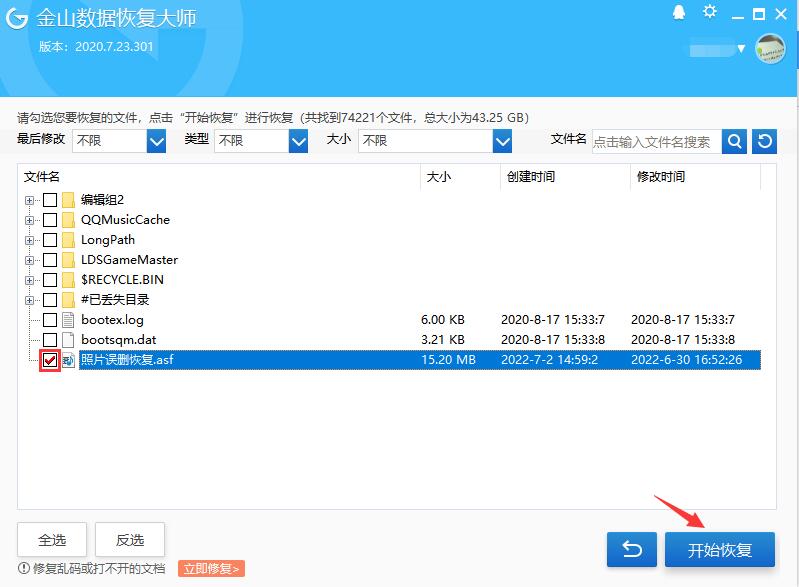
Task: Click the user avatar picture
Action: click(x=770, y=49)
